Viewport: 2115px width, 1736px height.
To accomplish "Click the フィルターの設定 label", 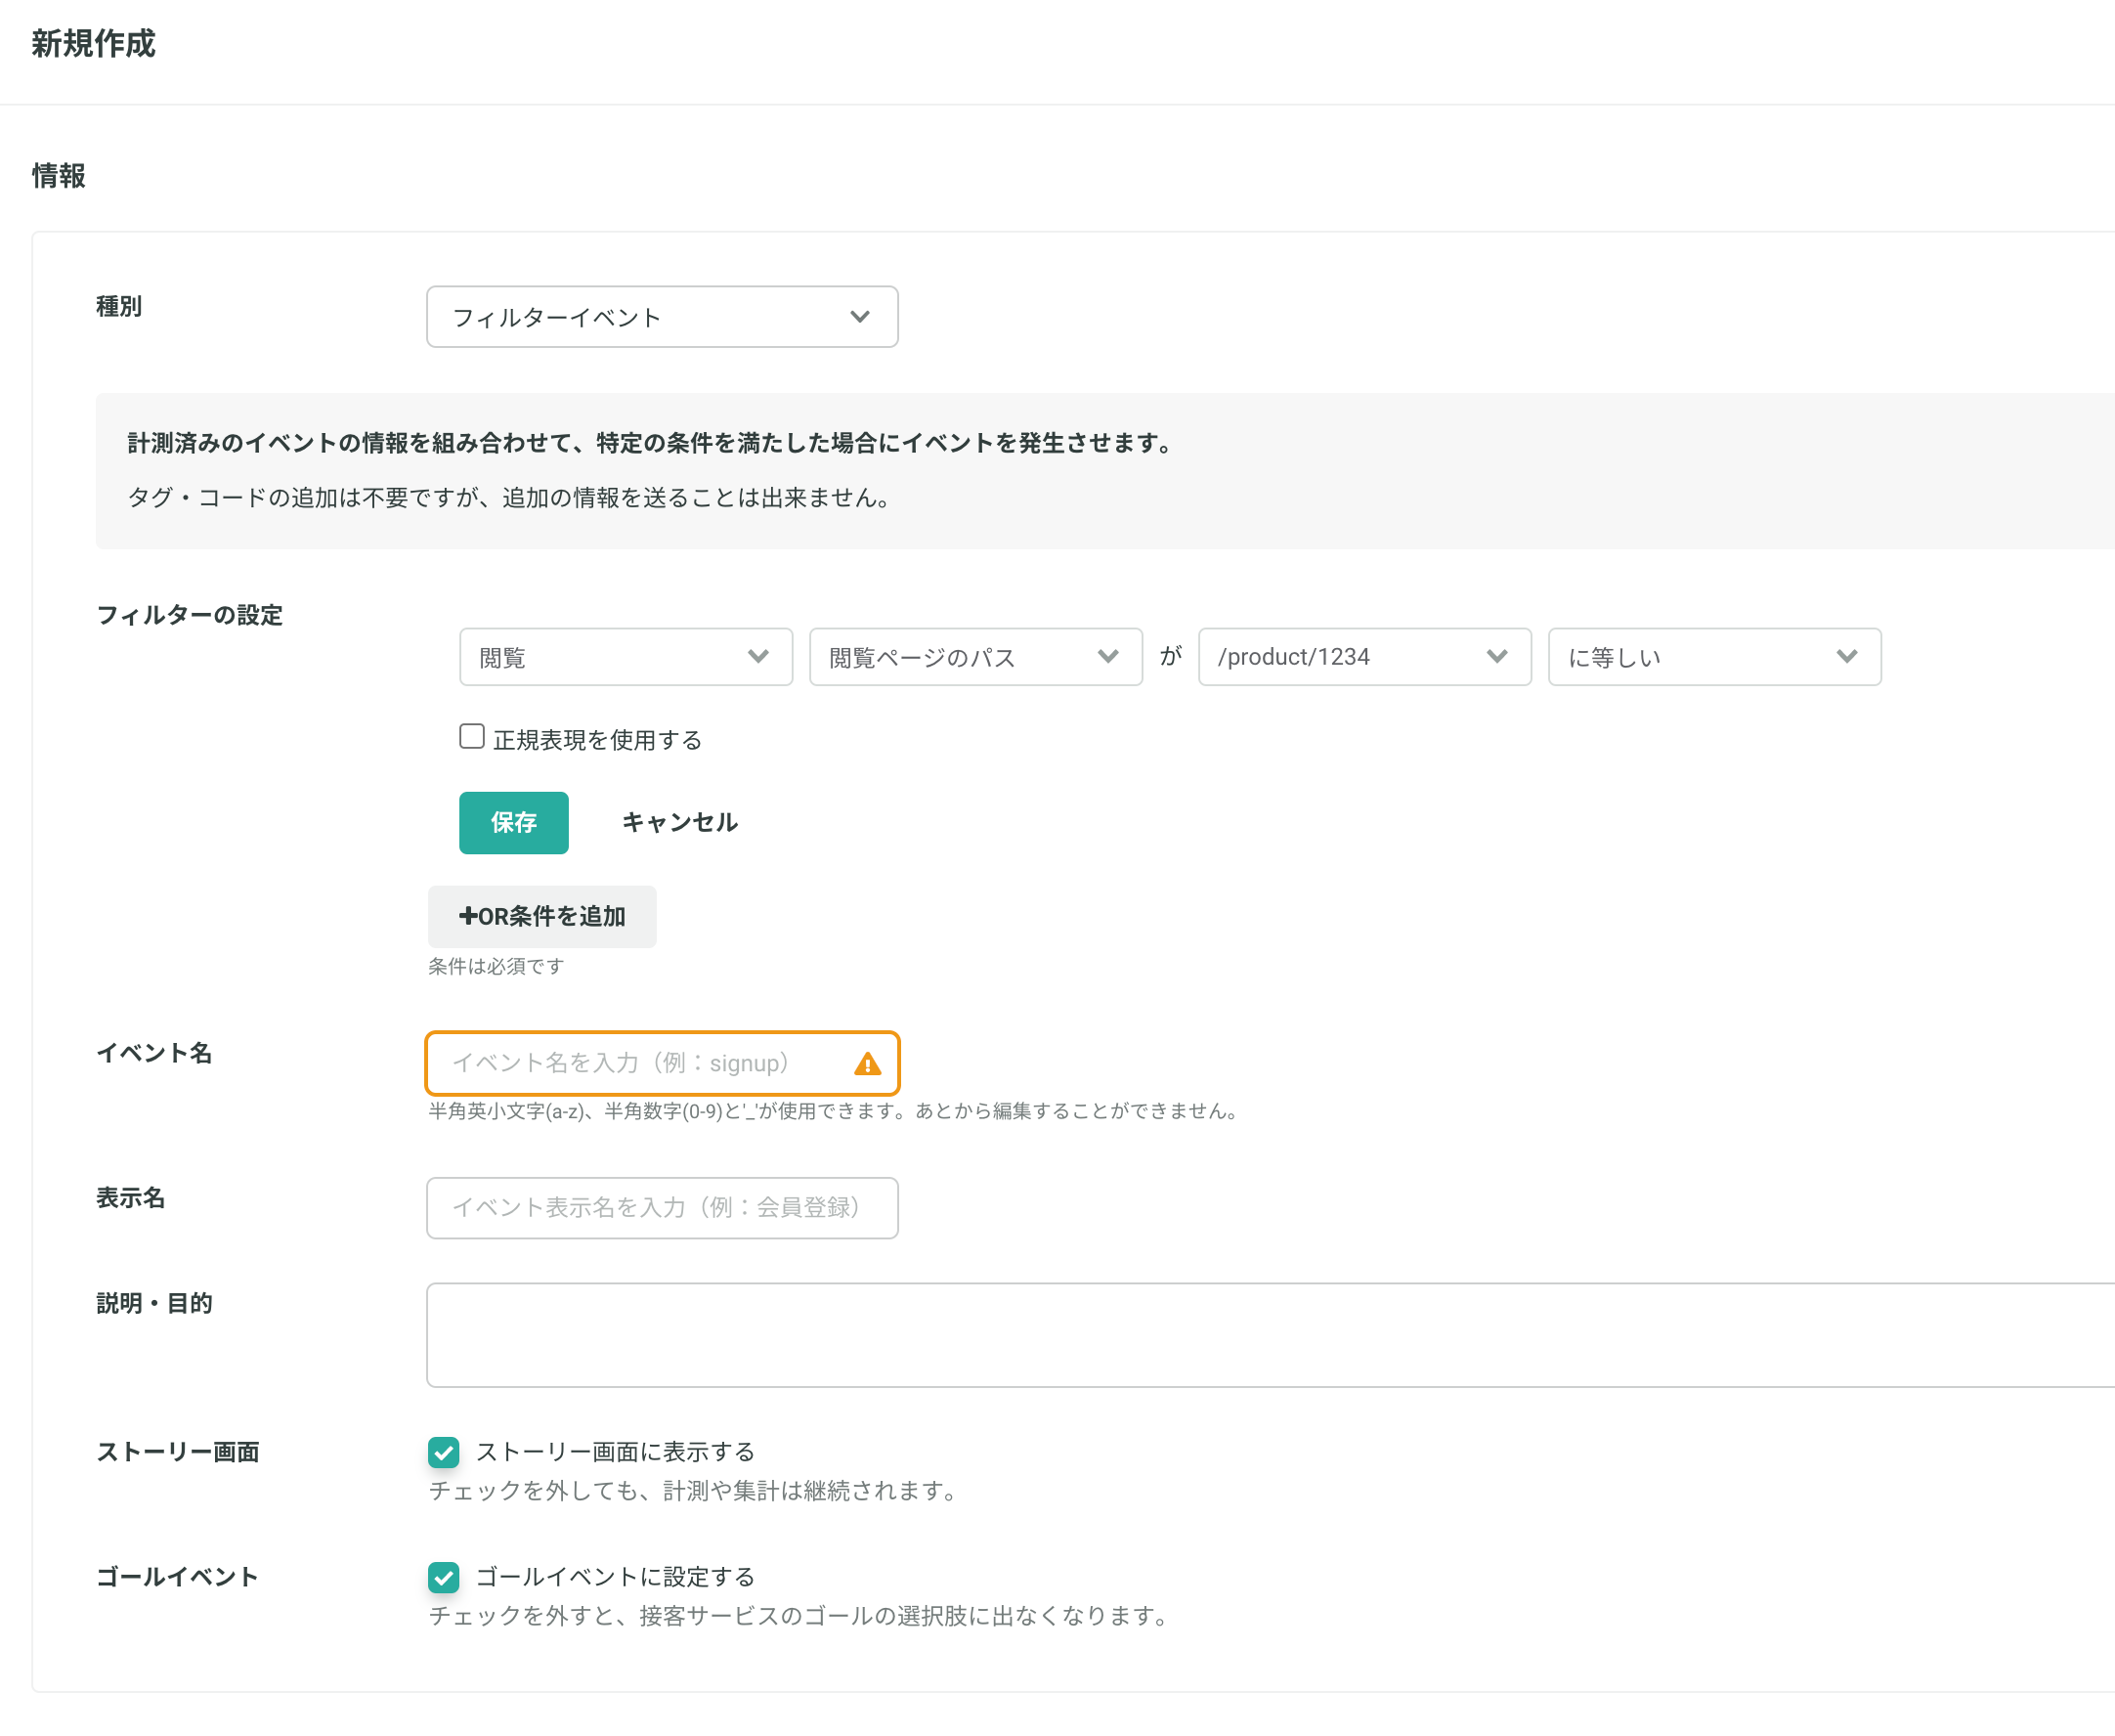I will [x=190, y=615].
